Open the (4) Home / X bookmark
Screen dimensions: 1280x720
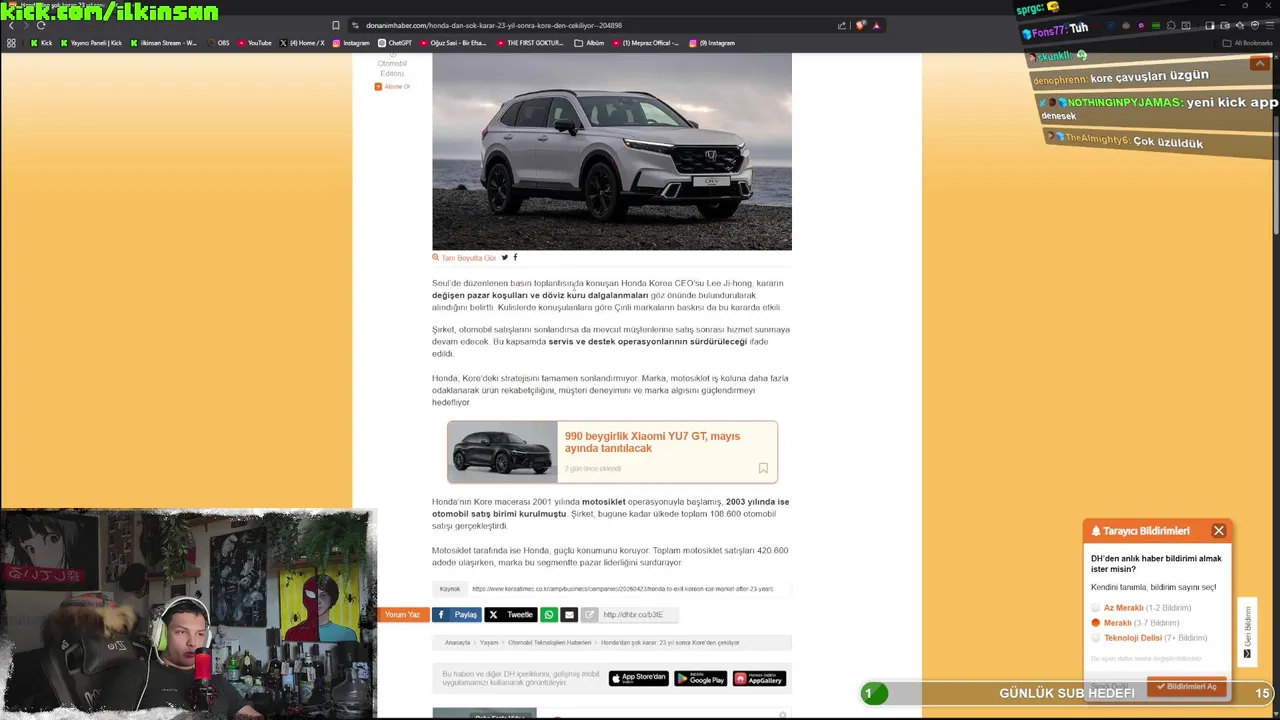pyautogui.click(x=303, y=43)
